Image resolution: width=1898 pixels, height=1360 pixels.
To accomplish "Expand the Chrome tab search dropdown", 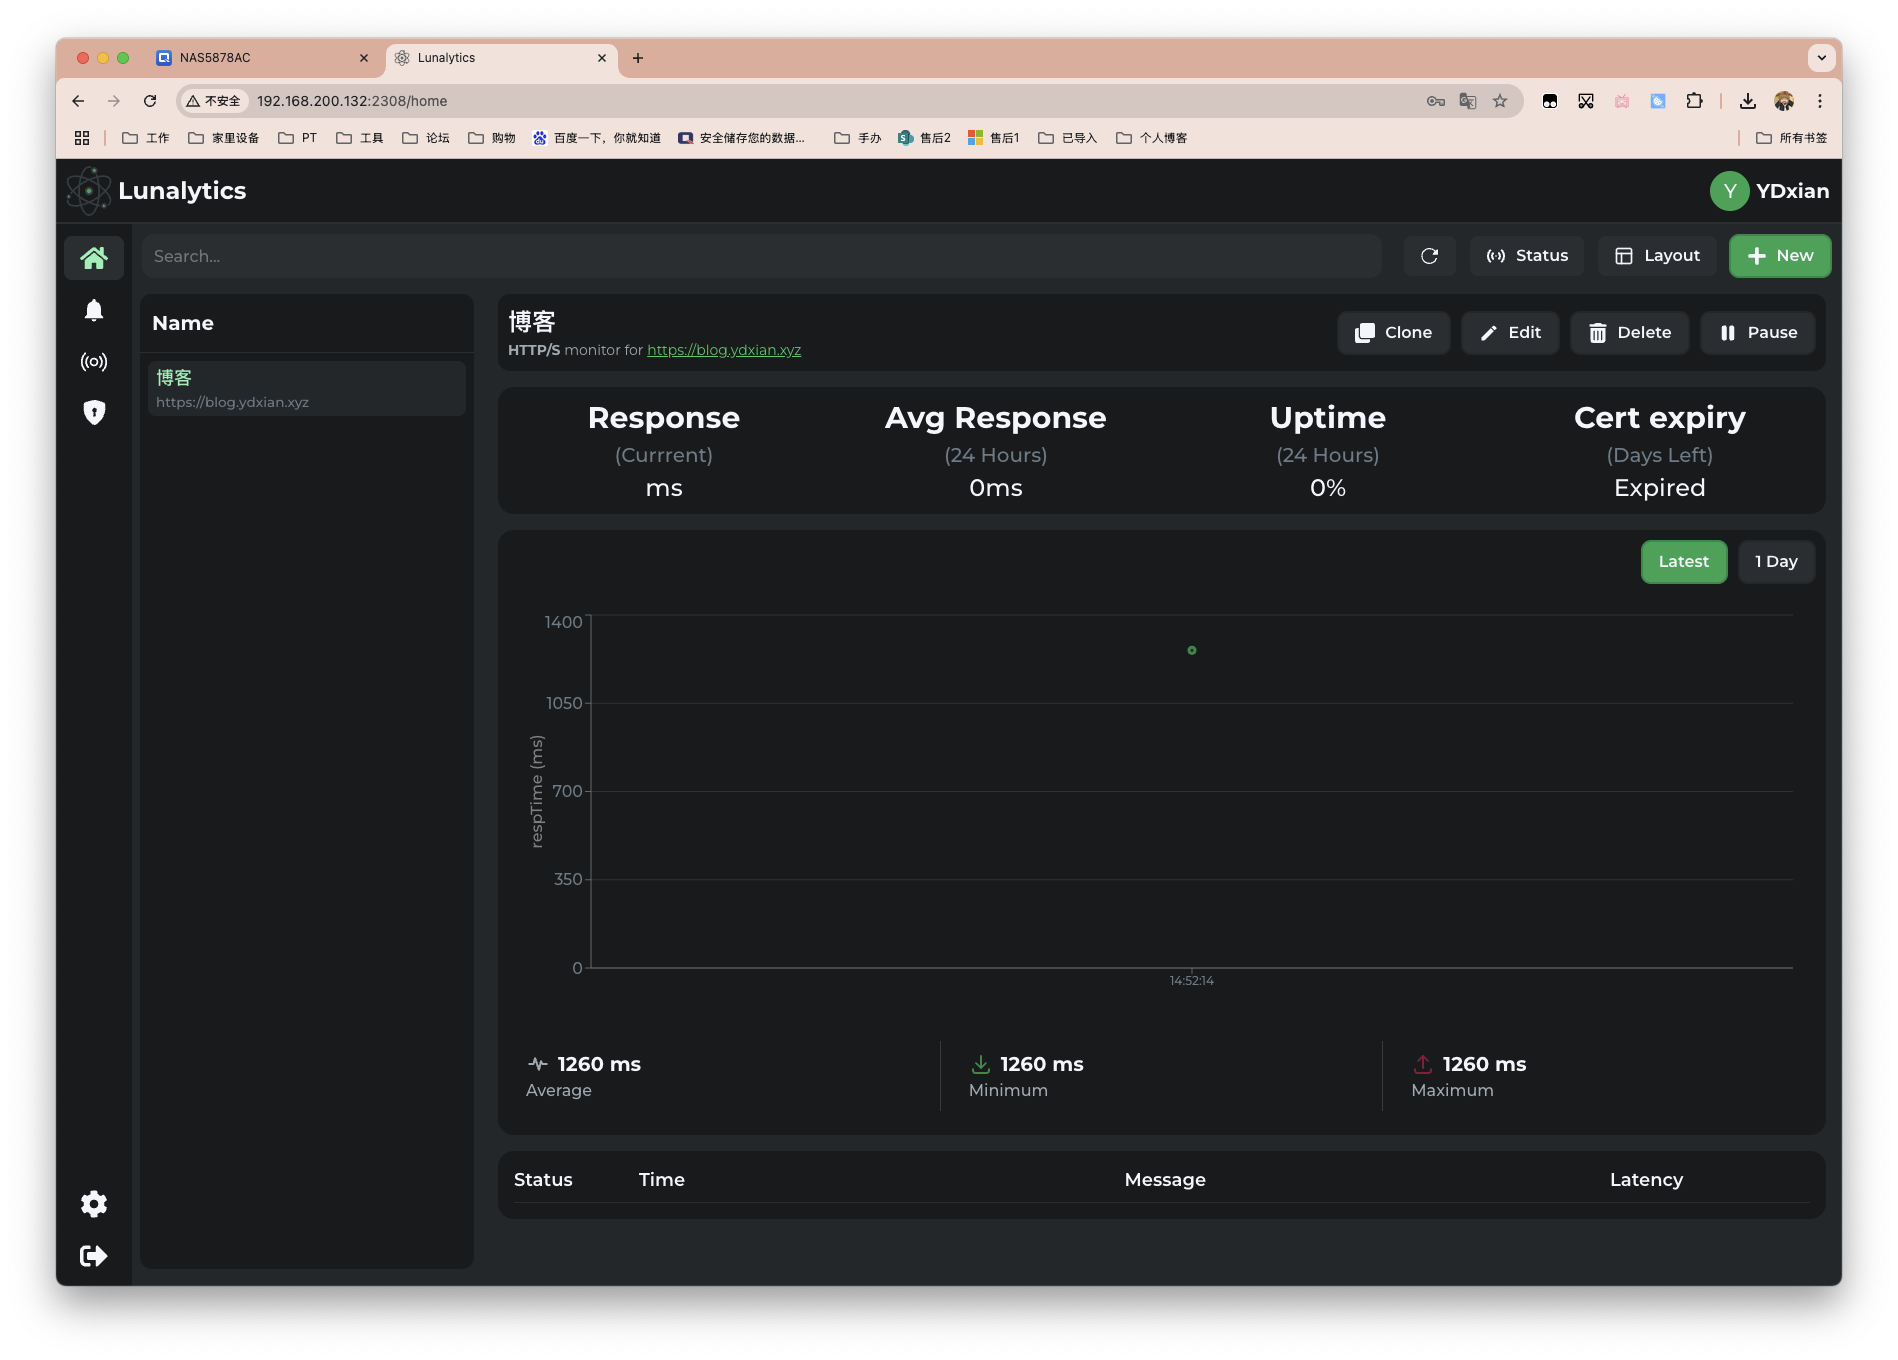I will click(1821, 58).
